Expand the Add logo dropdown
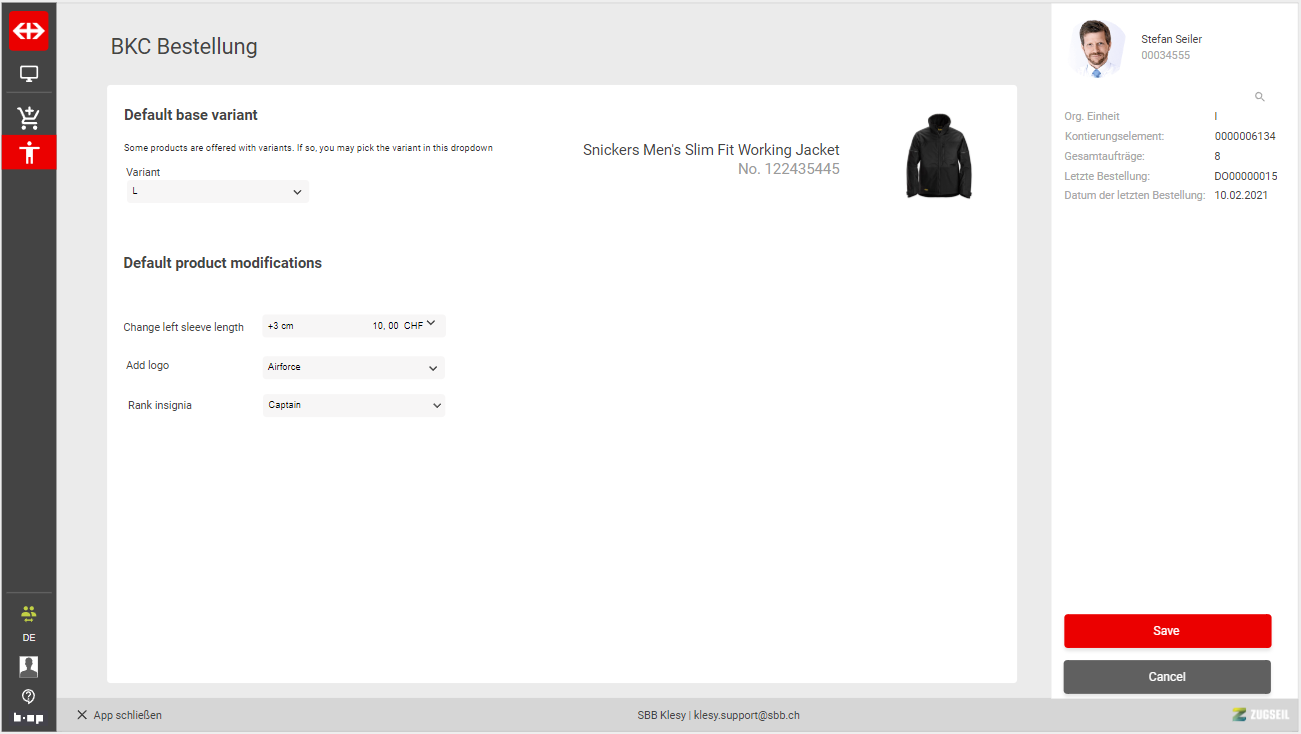1301x734 pixels. [x=353, y=368]
